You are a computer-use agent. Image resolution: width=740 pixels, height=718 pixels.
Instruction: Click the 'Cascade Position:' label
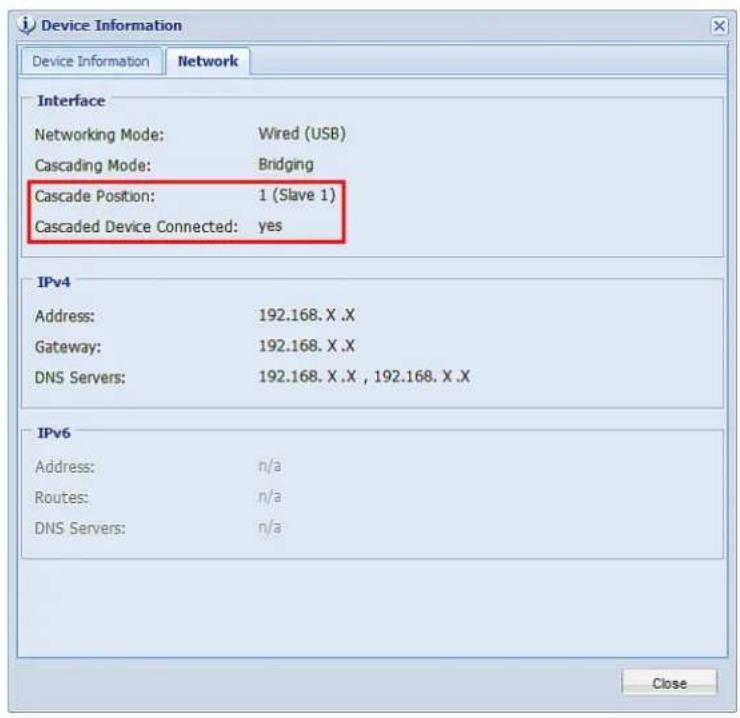94,196
